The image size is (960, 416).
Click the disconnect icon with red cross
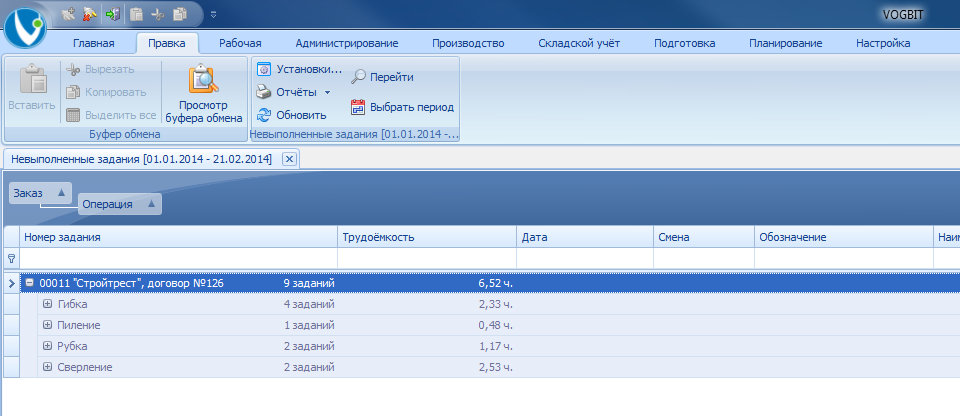point(89,13)
